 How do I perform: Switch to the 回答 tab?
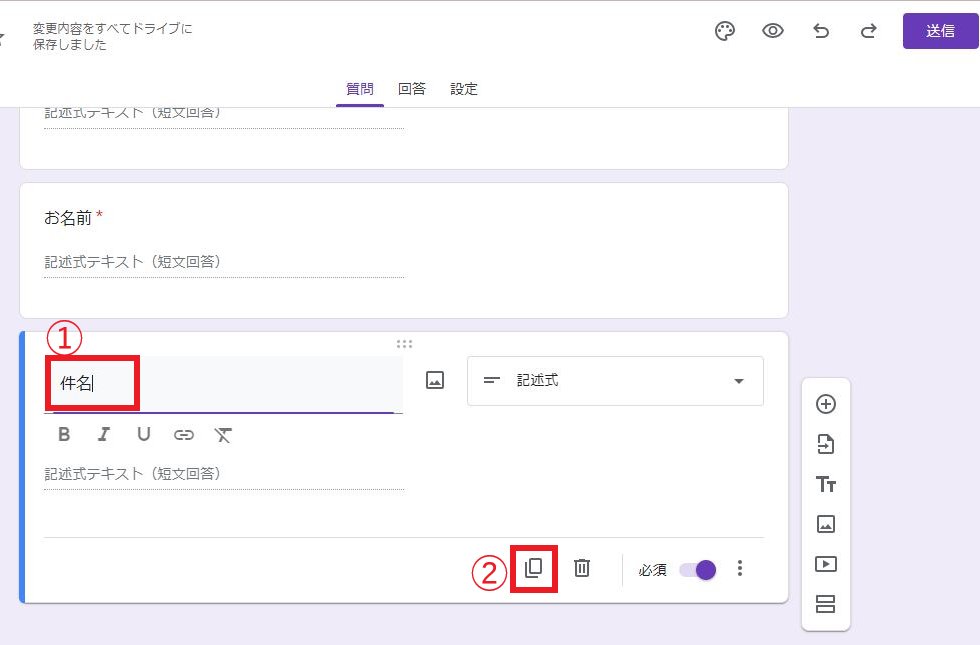411,89
